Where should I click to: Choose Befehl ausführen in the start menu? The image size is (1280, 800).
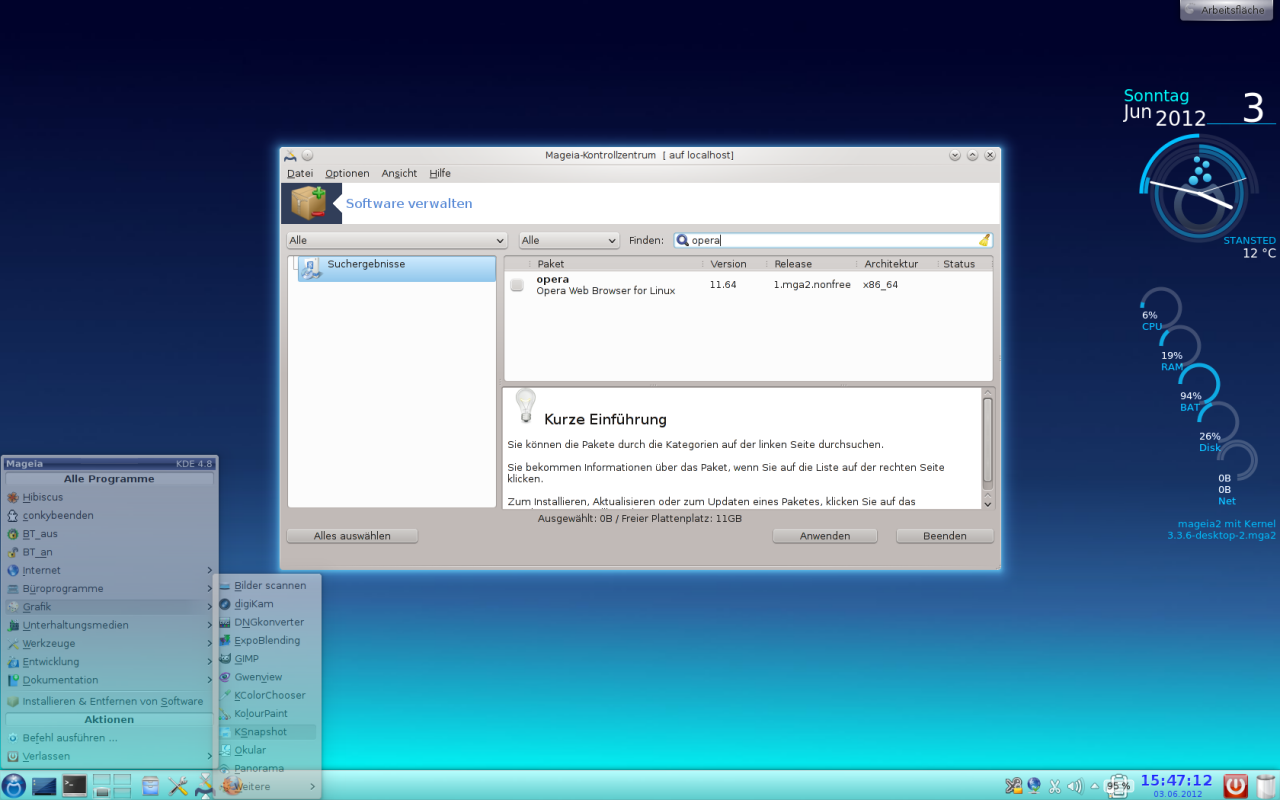[x=109, y=738]
